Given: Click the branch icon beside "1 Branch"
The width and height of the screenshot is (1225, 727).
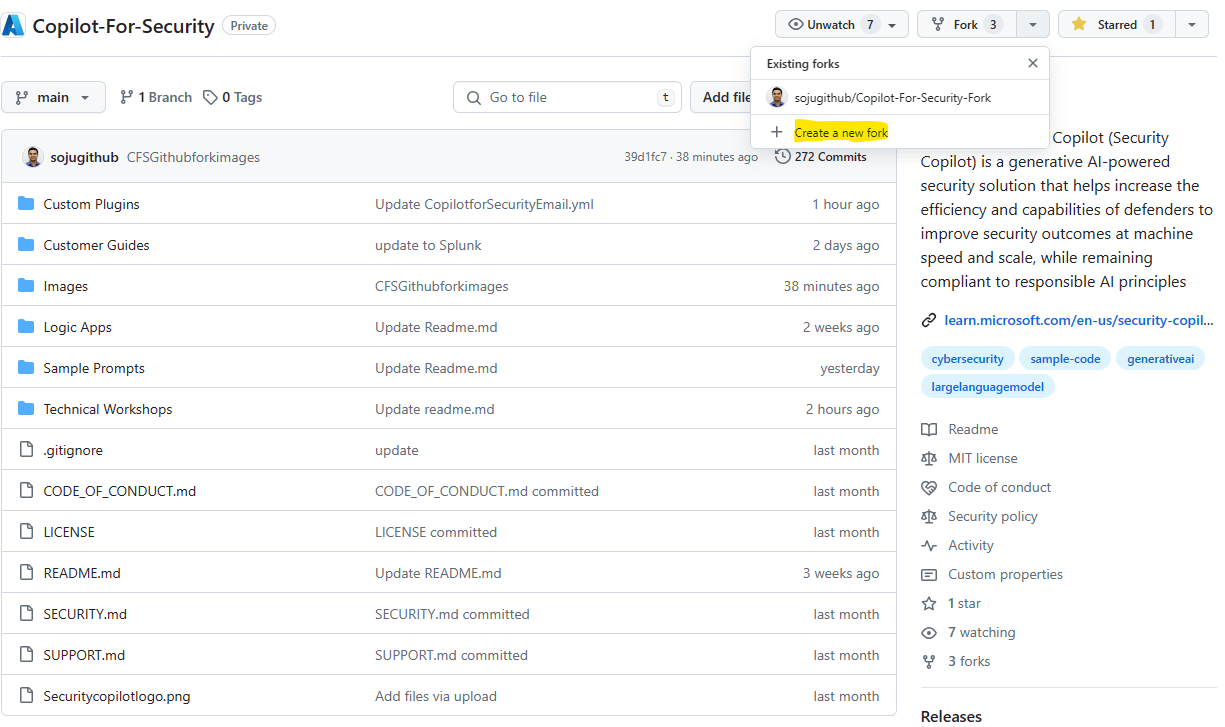Looking at the screenshot, I should coord(128,97).
